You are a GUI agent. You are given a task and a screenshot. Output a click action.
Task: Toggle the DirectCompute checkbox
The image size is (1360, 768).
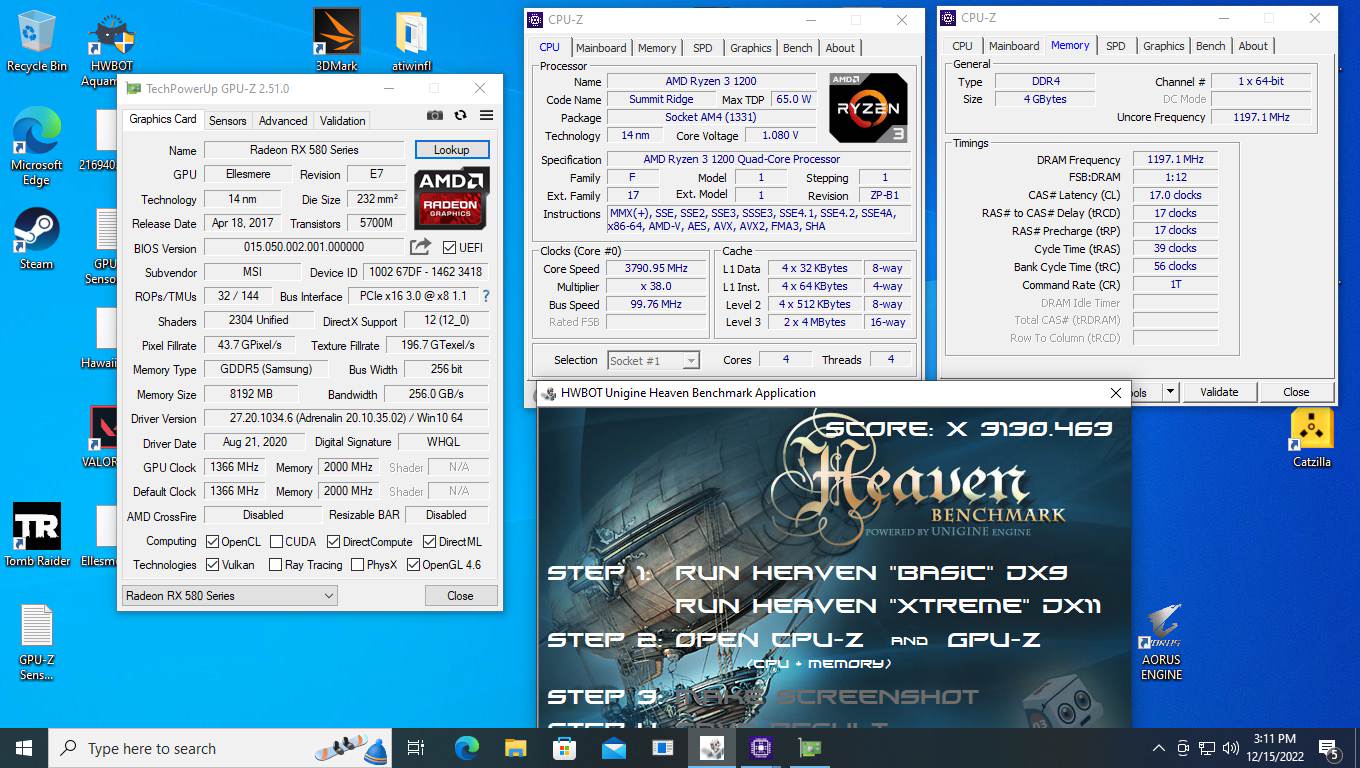tap(333, 541)
